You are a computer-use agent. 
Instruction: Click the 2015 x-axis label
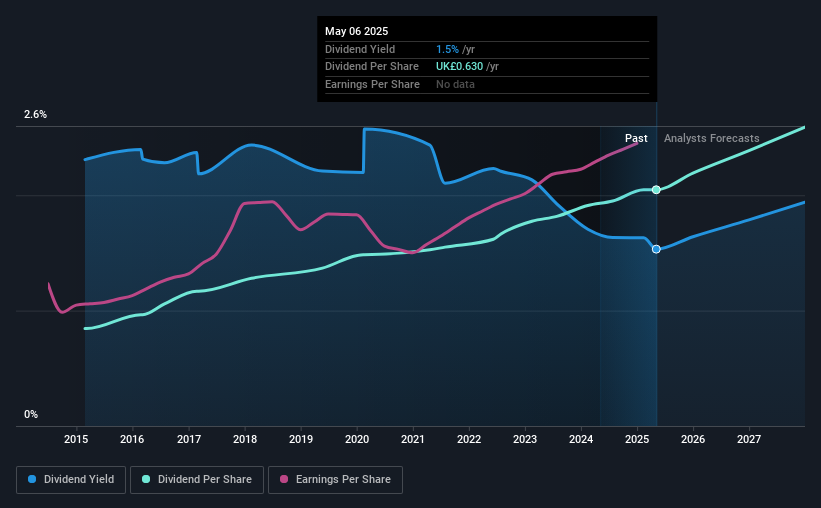click(x=76, y=439)
